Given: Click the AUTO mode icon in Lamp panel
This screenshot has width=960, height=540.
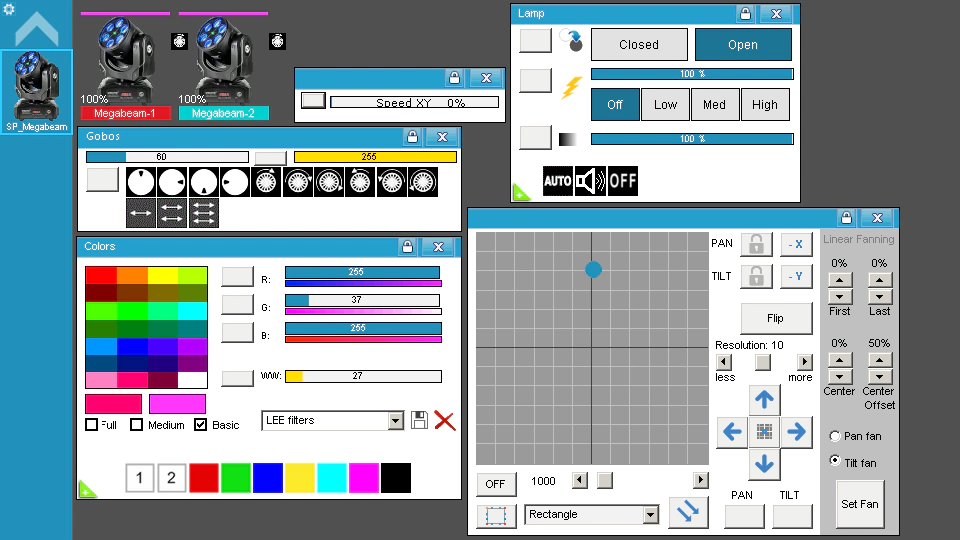Looking at the screenshot, I should [557, 181].
